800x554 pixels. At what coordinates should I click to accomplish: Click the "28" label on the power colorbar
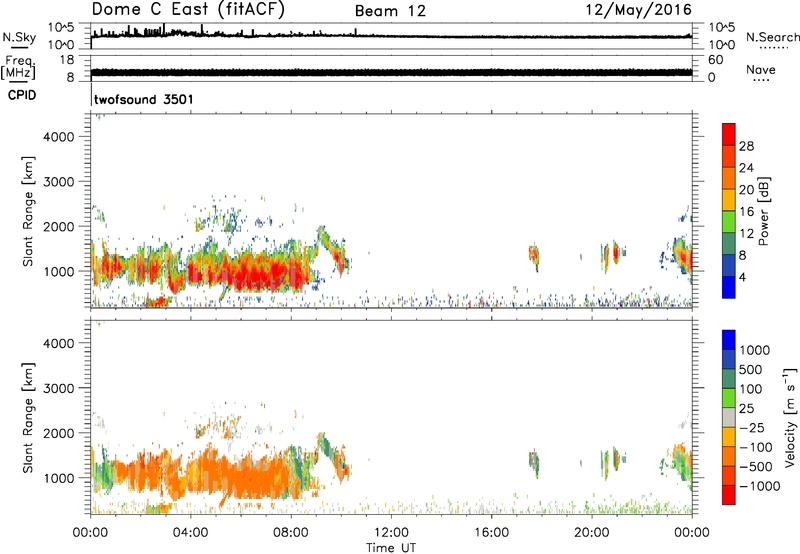(746, 146)
